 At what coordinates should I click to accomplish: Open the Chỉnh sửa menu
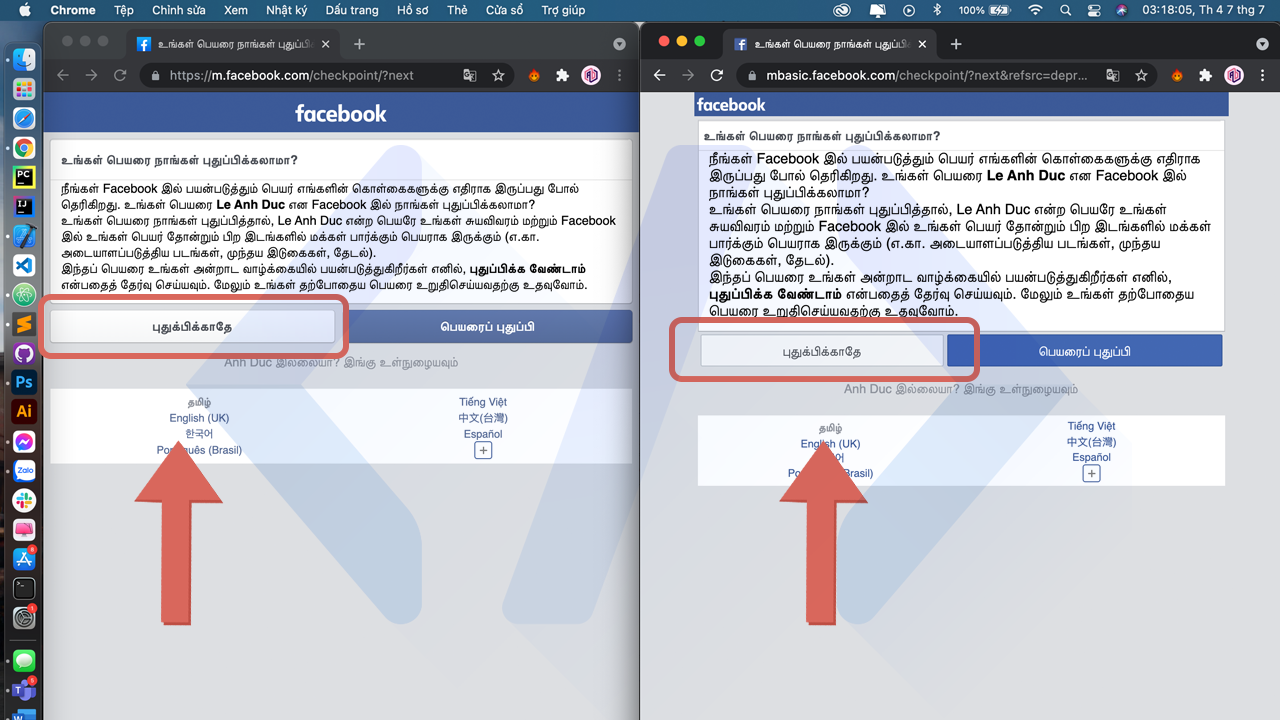[179, 10]
